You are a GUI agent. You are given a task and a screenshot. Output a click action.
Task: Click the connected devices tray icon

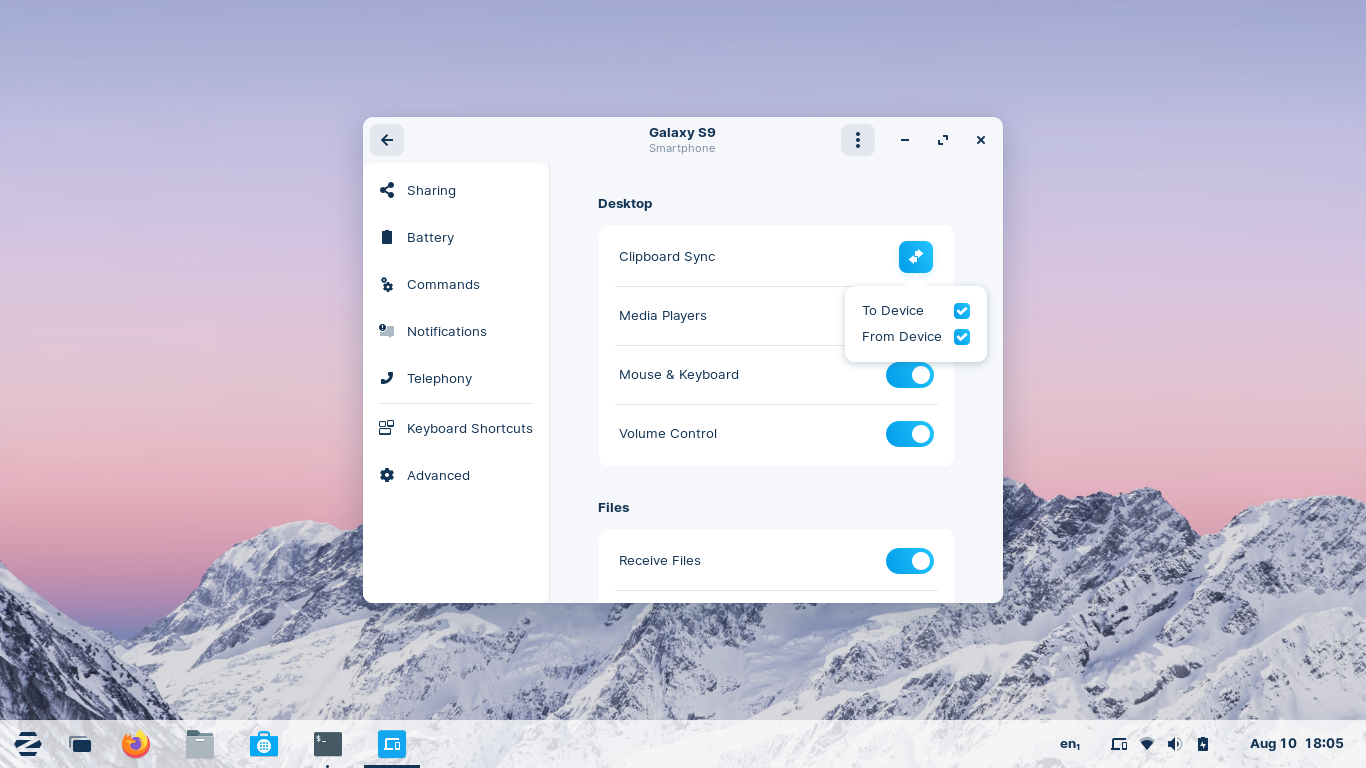tap(1119, 744)
